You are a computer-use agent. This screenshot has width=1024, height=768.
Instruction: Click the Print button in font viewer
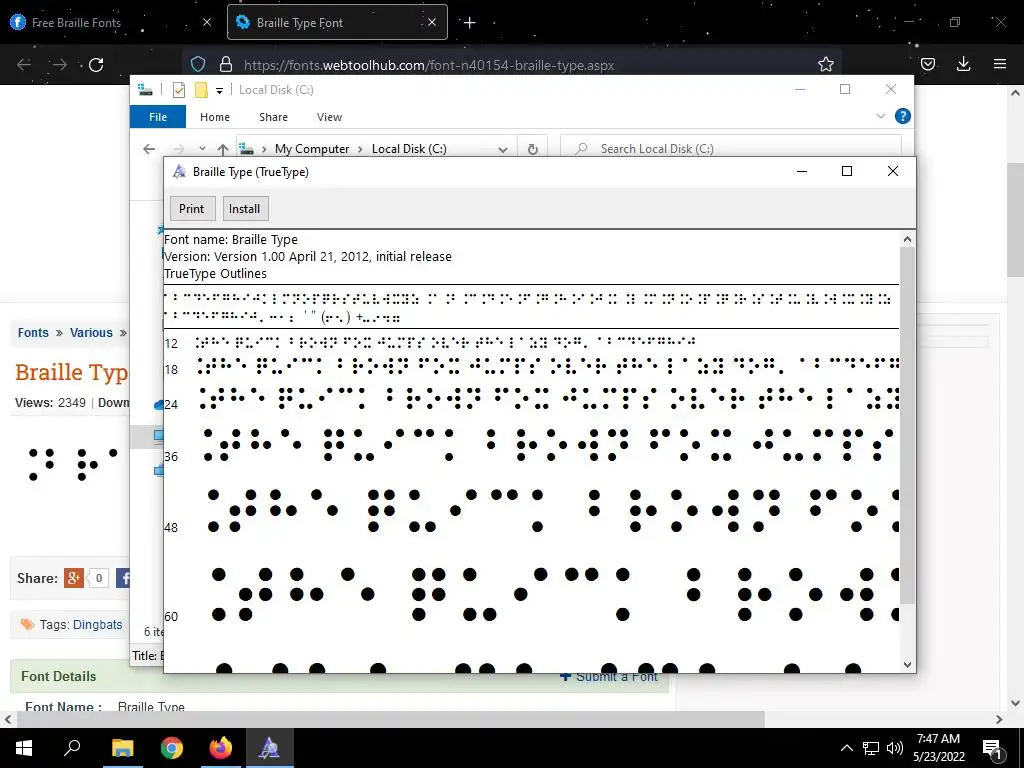point(191,209)
